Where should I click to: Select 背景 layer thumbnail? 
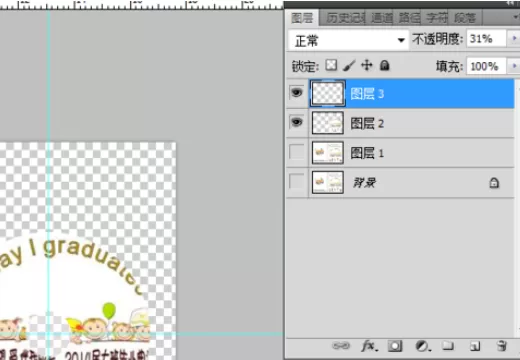(x=328, y=182)
